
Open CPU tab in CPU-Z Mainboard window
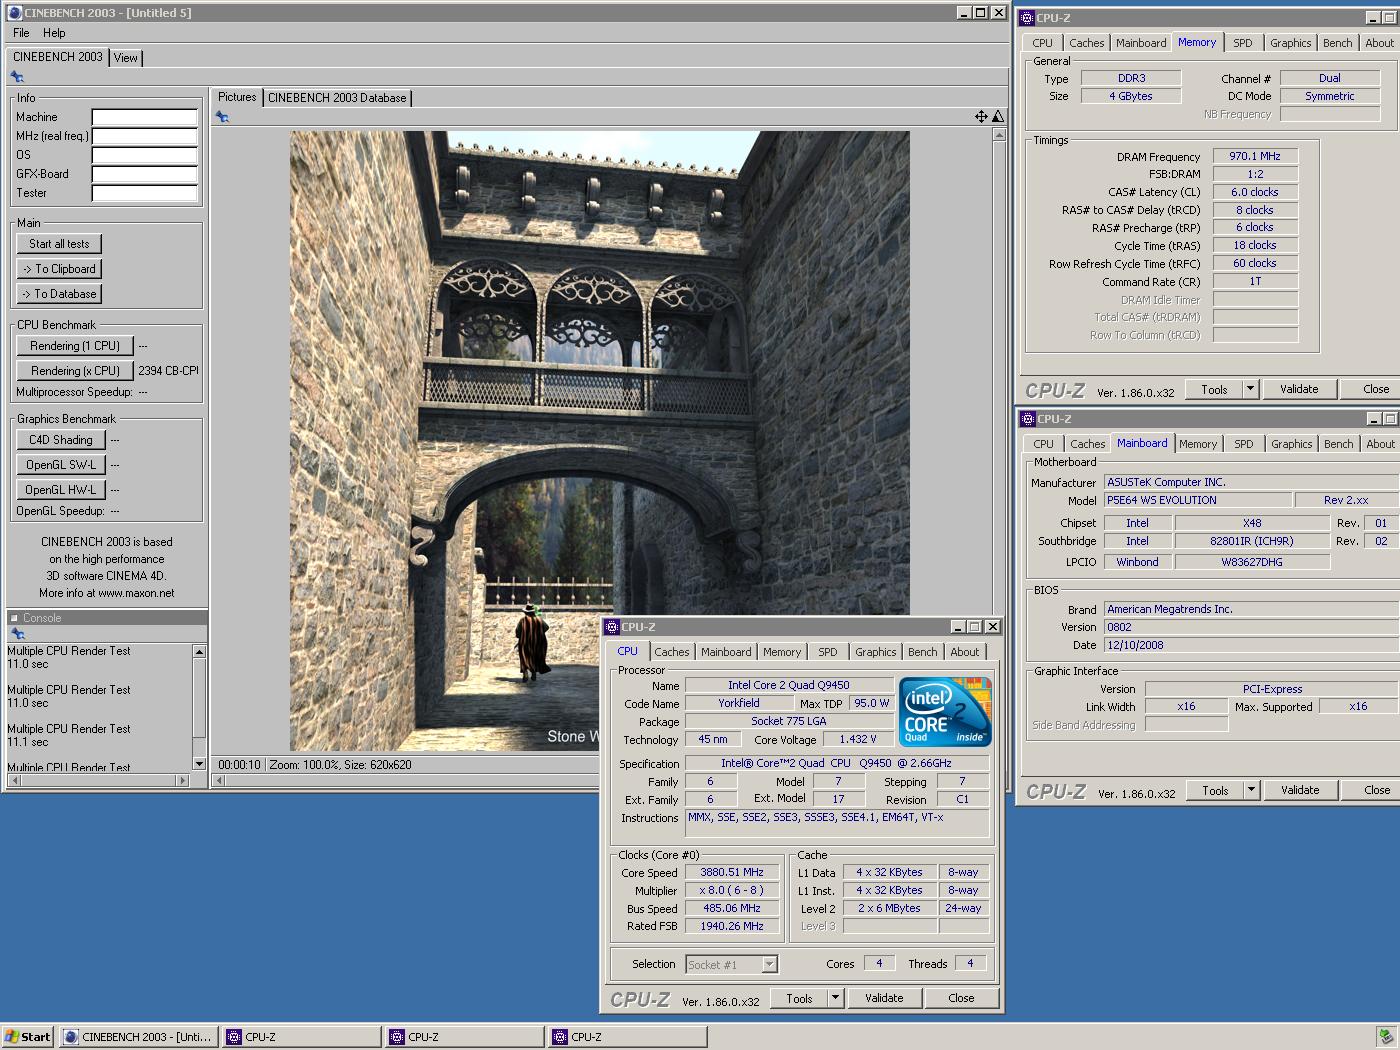coord(1044,444)
